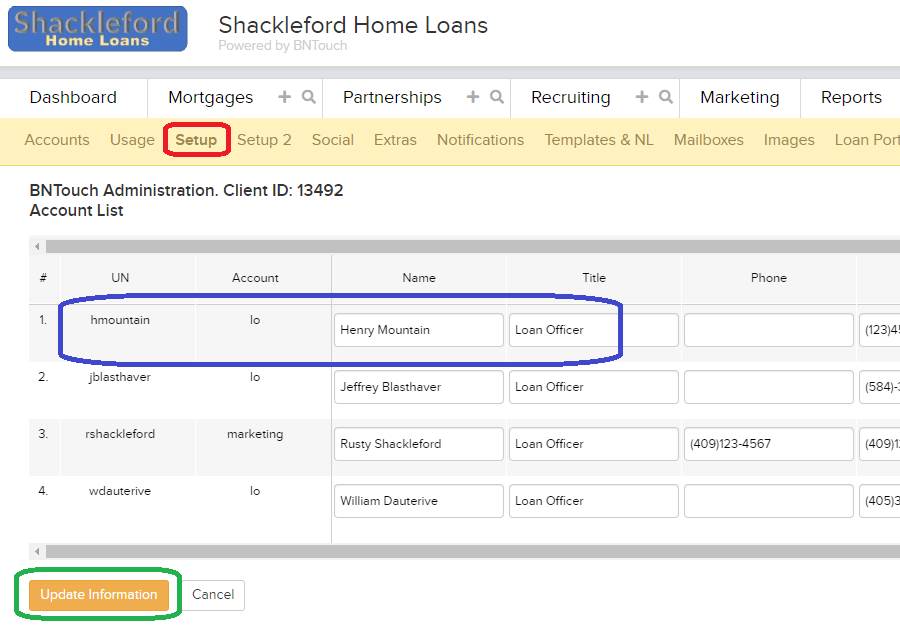The height and width of the screenshot is (625, 900).
Task: Click William Dauterive's empty phone field
Action: click(769, 500)
